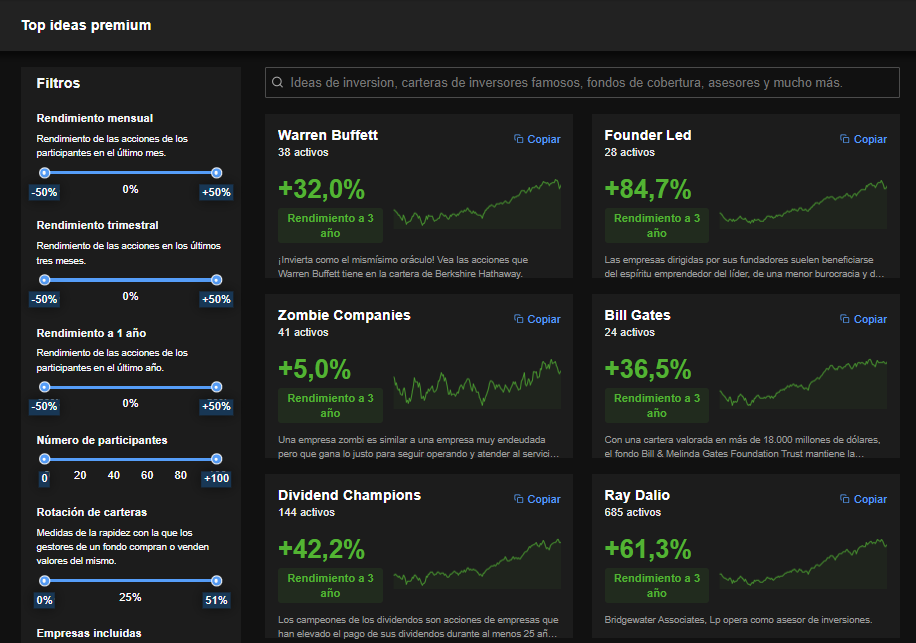This screenshot has height=643, width=916.
Task: Open the Warren Buffett card title
Action: tap(328, 135)
